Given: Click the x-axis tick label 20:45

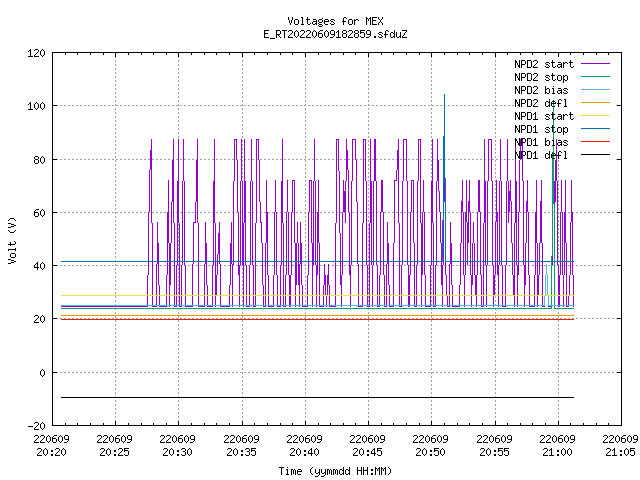Looking at the screenshot, I should point(368,452).
